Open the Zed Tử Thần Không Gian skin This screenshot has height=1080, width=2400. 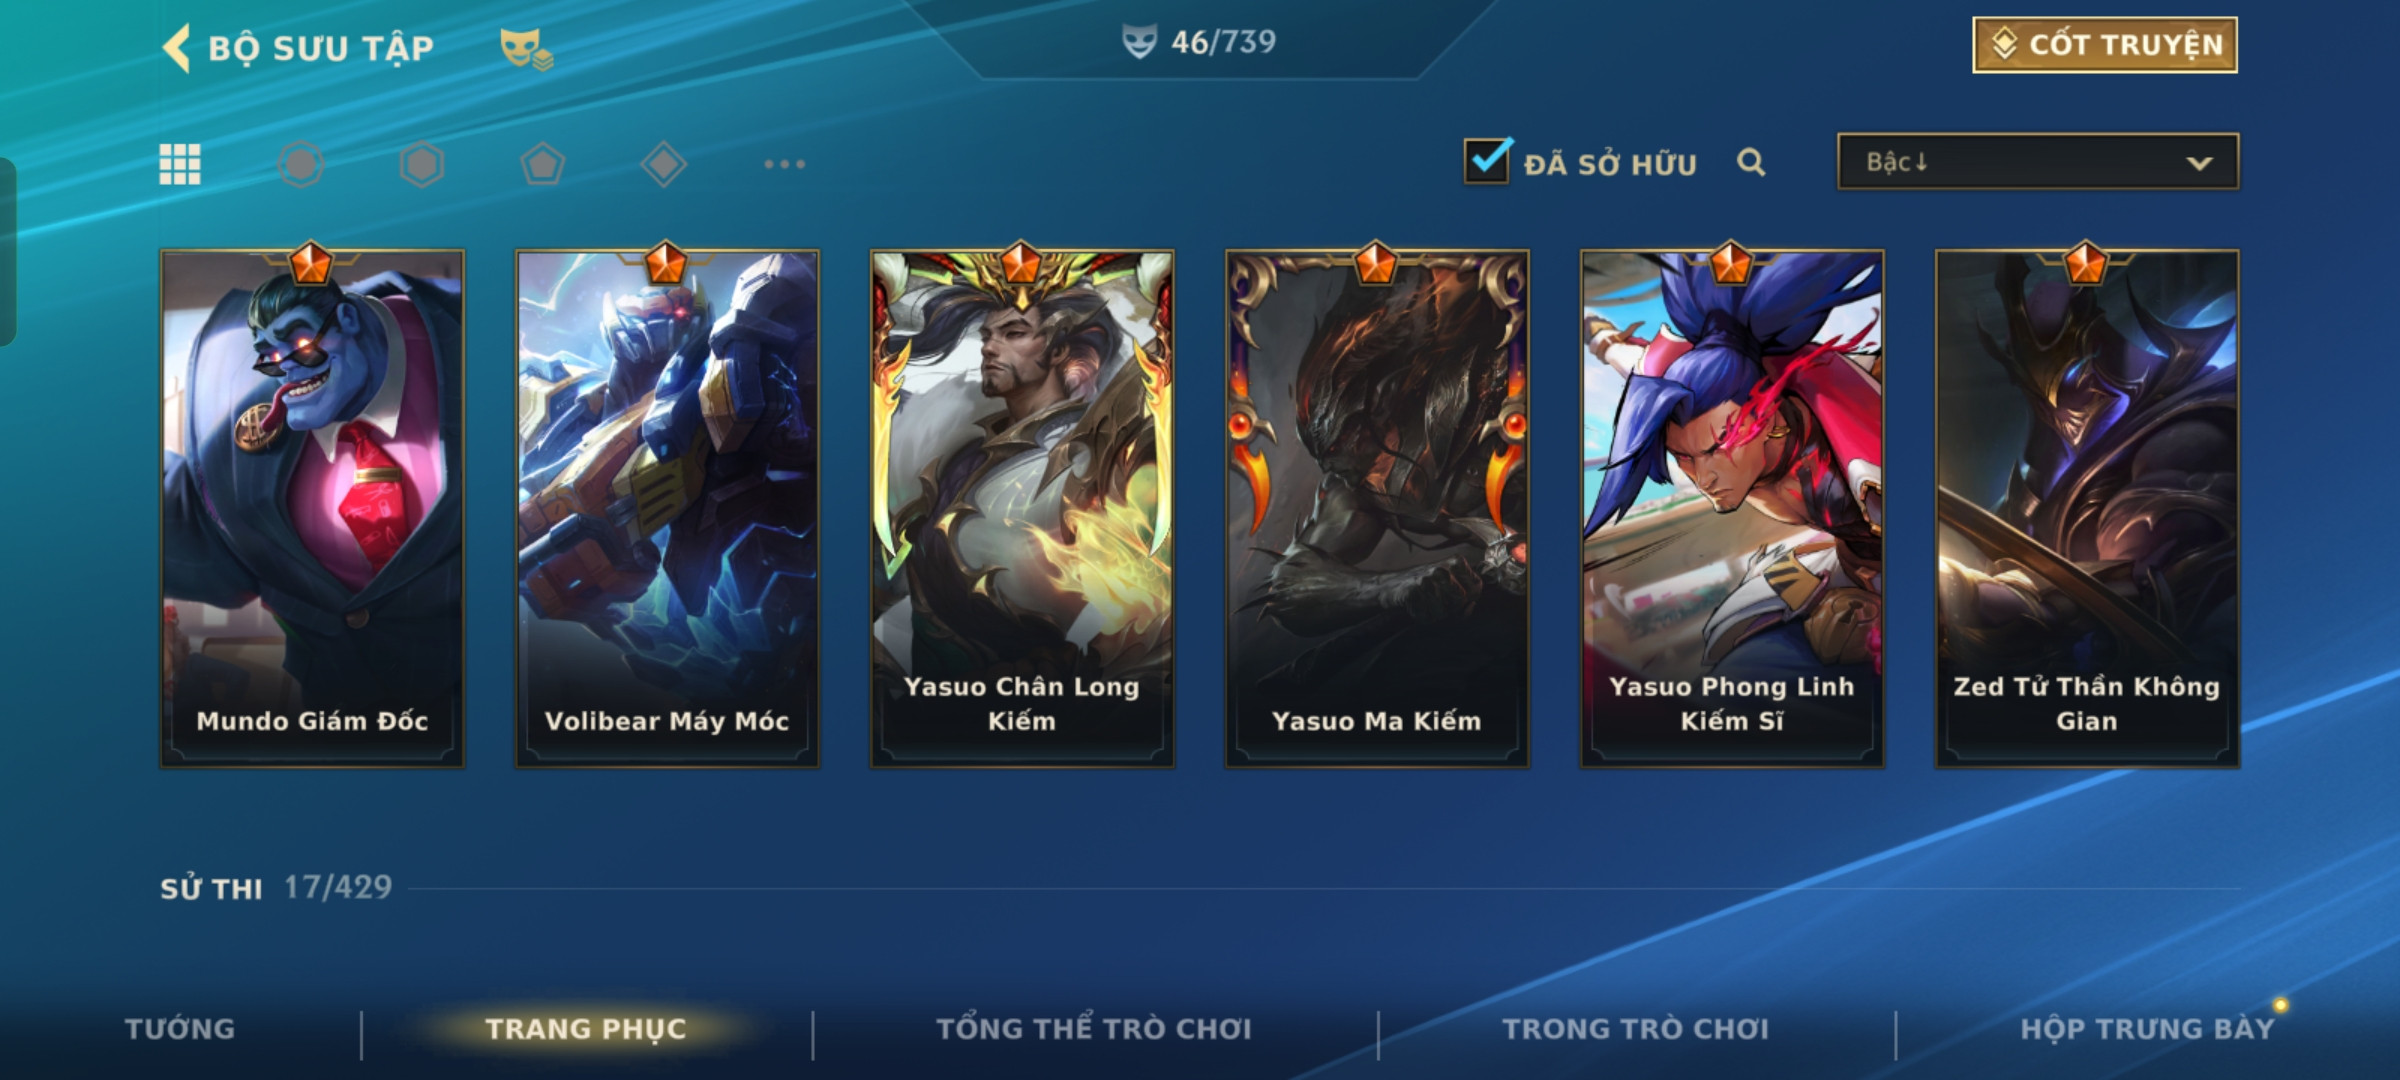click(x=2087, y=508)
